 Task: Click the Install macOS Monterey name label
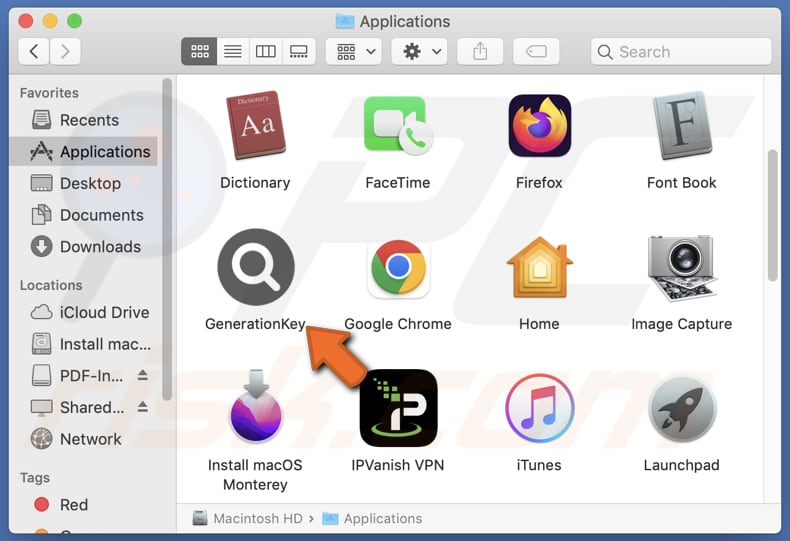tap(255, 475)
